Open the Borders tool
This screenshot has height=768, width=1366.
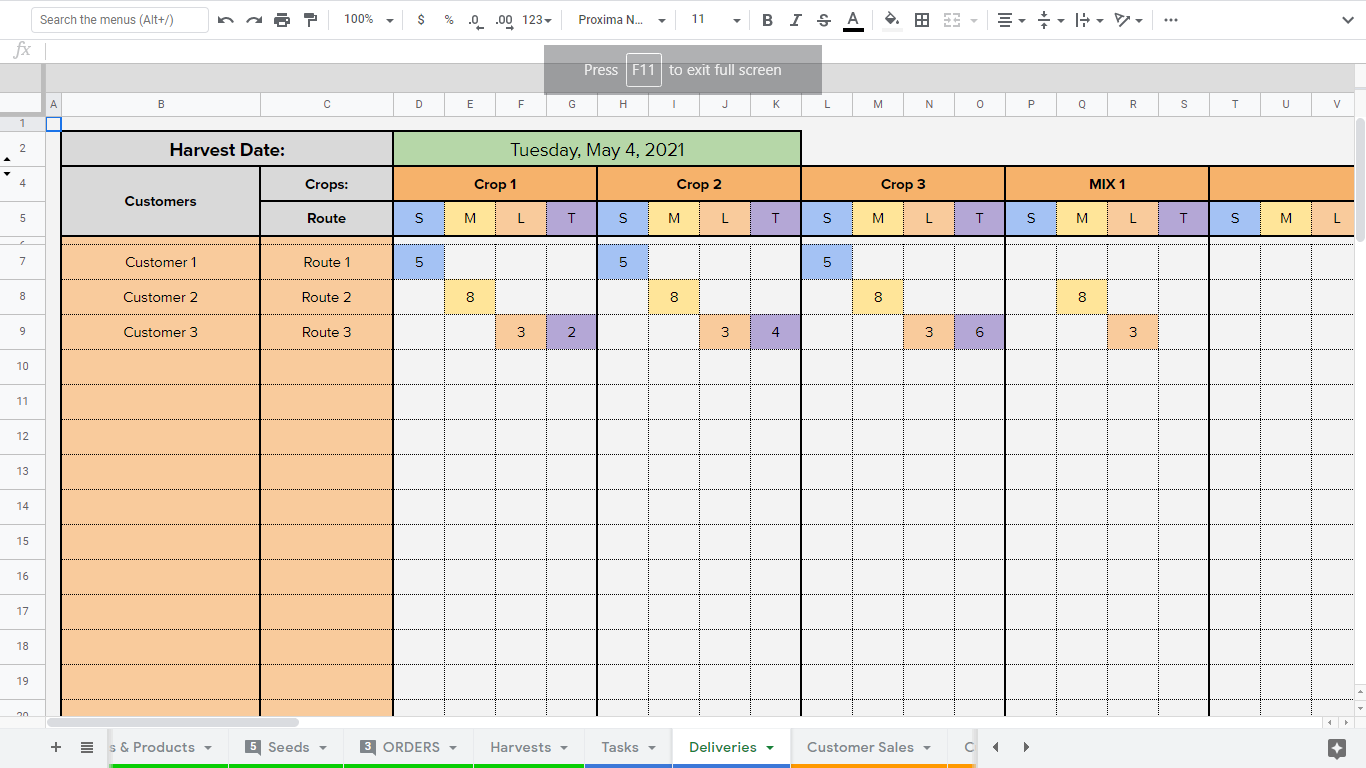922,20
